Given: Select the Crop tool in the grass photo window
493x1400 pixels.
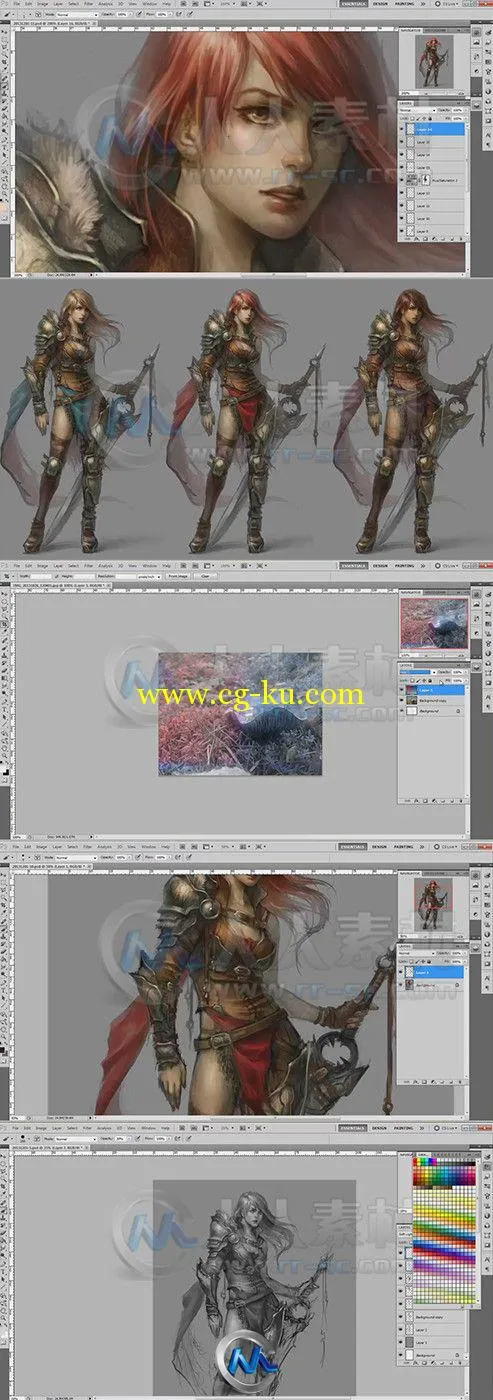Looking at the screenshot, I should [x=6, y=623].
